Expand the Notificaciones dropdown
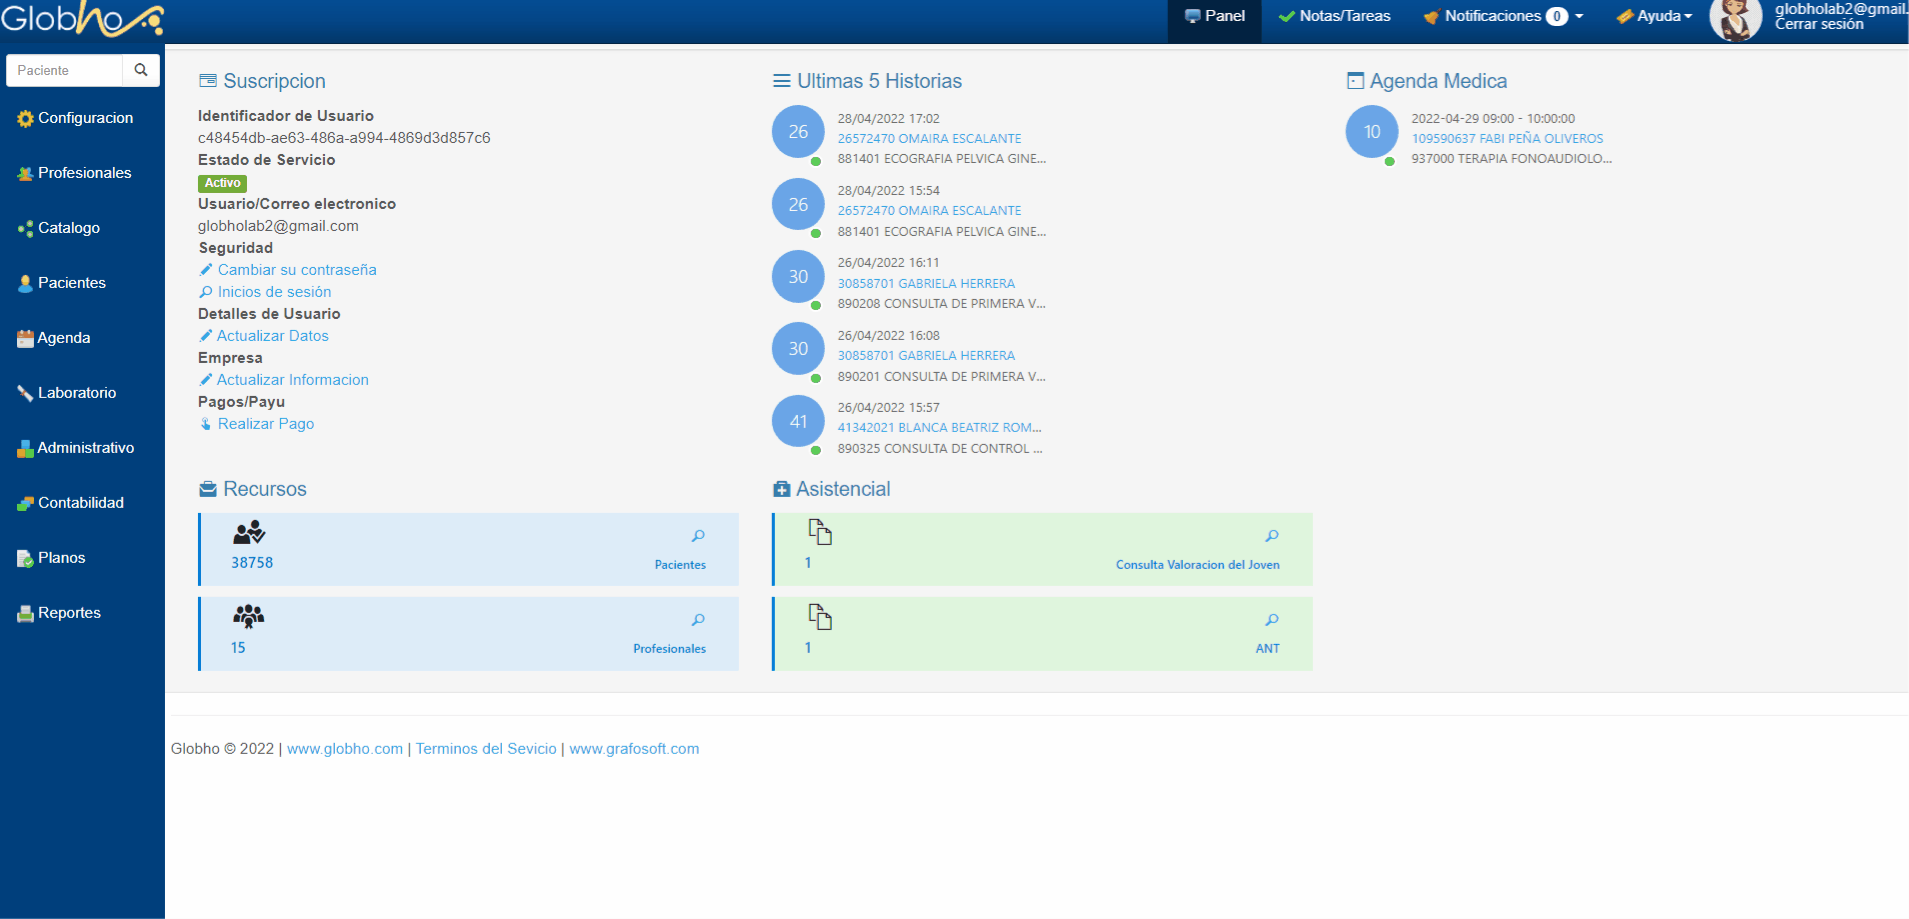1909x919 pixels. coord(1504,16)
